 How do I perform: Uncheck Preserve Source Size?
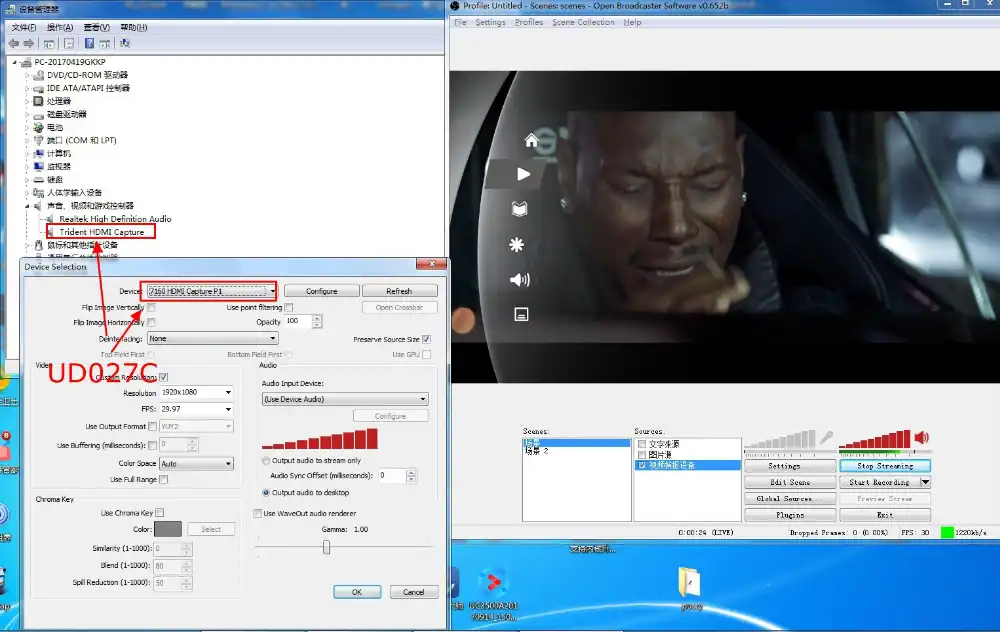click(426, 339)
